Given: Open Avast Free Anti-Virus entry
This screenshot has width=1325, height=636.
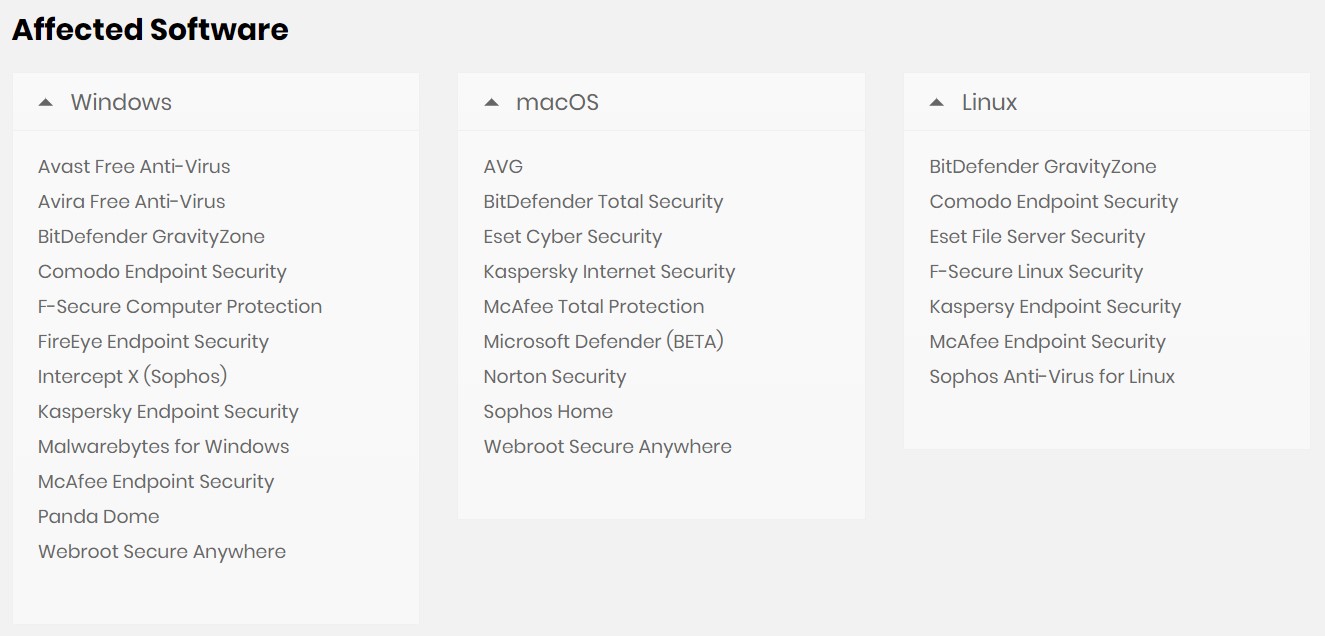Looking at the screenshot, I should (134, 167).
